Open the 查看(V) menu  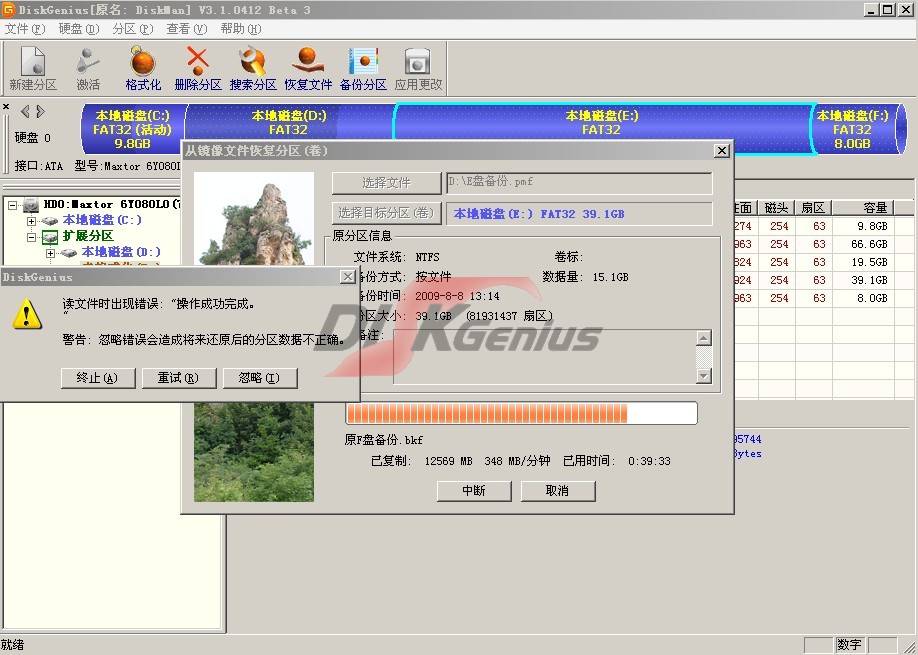pos(187,29)
